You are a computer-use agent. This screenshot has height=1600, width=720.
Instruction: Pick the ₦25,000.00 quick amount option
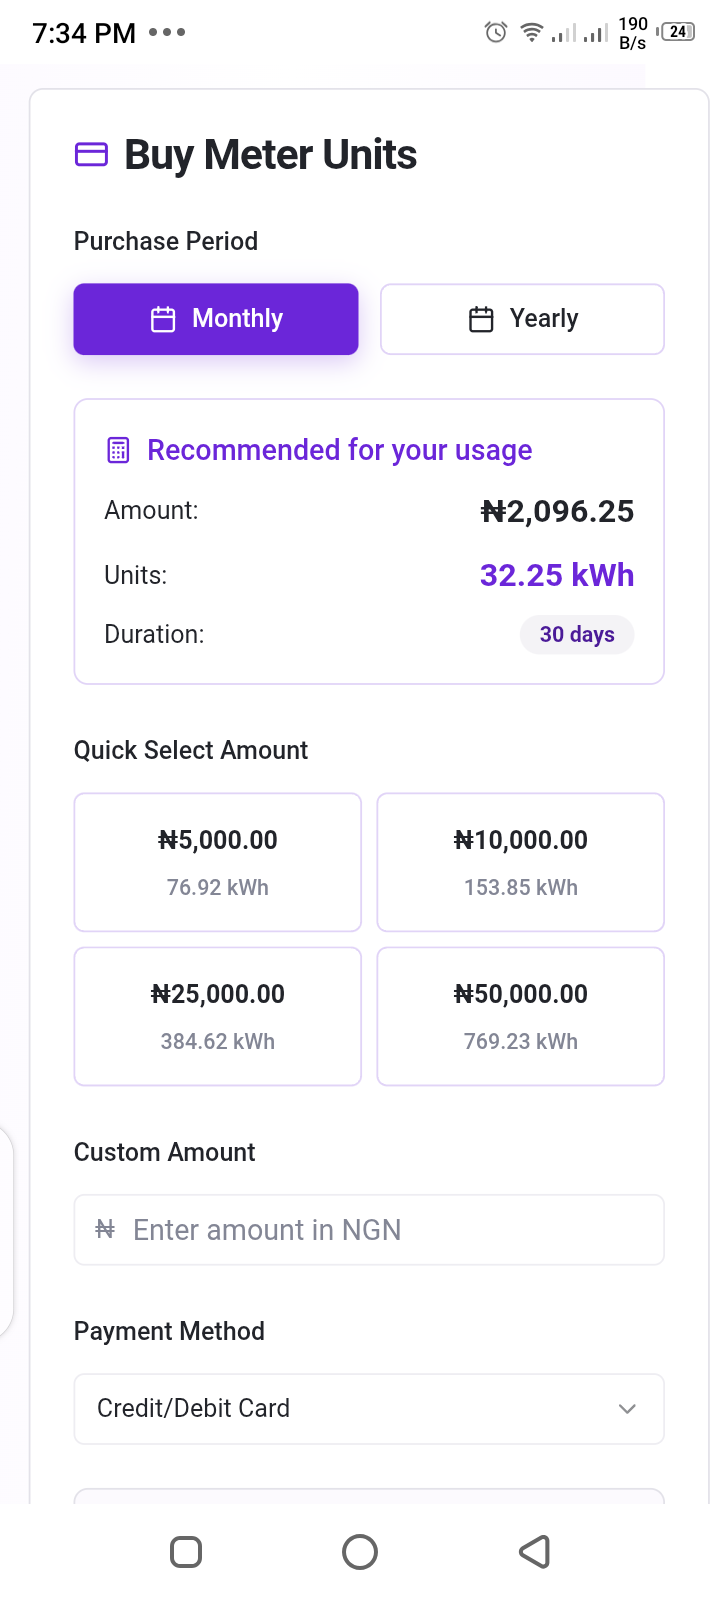[218, 1016]
